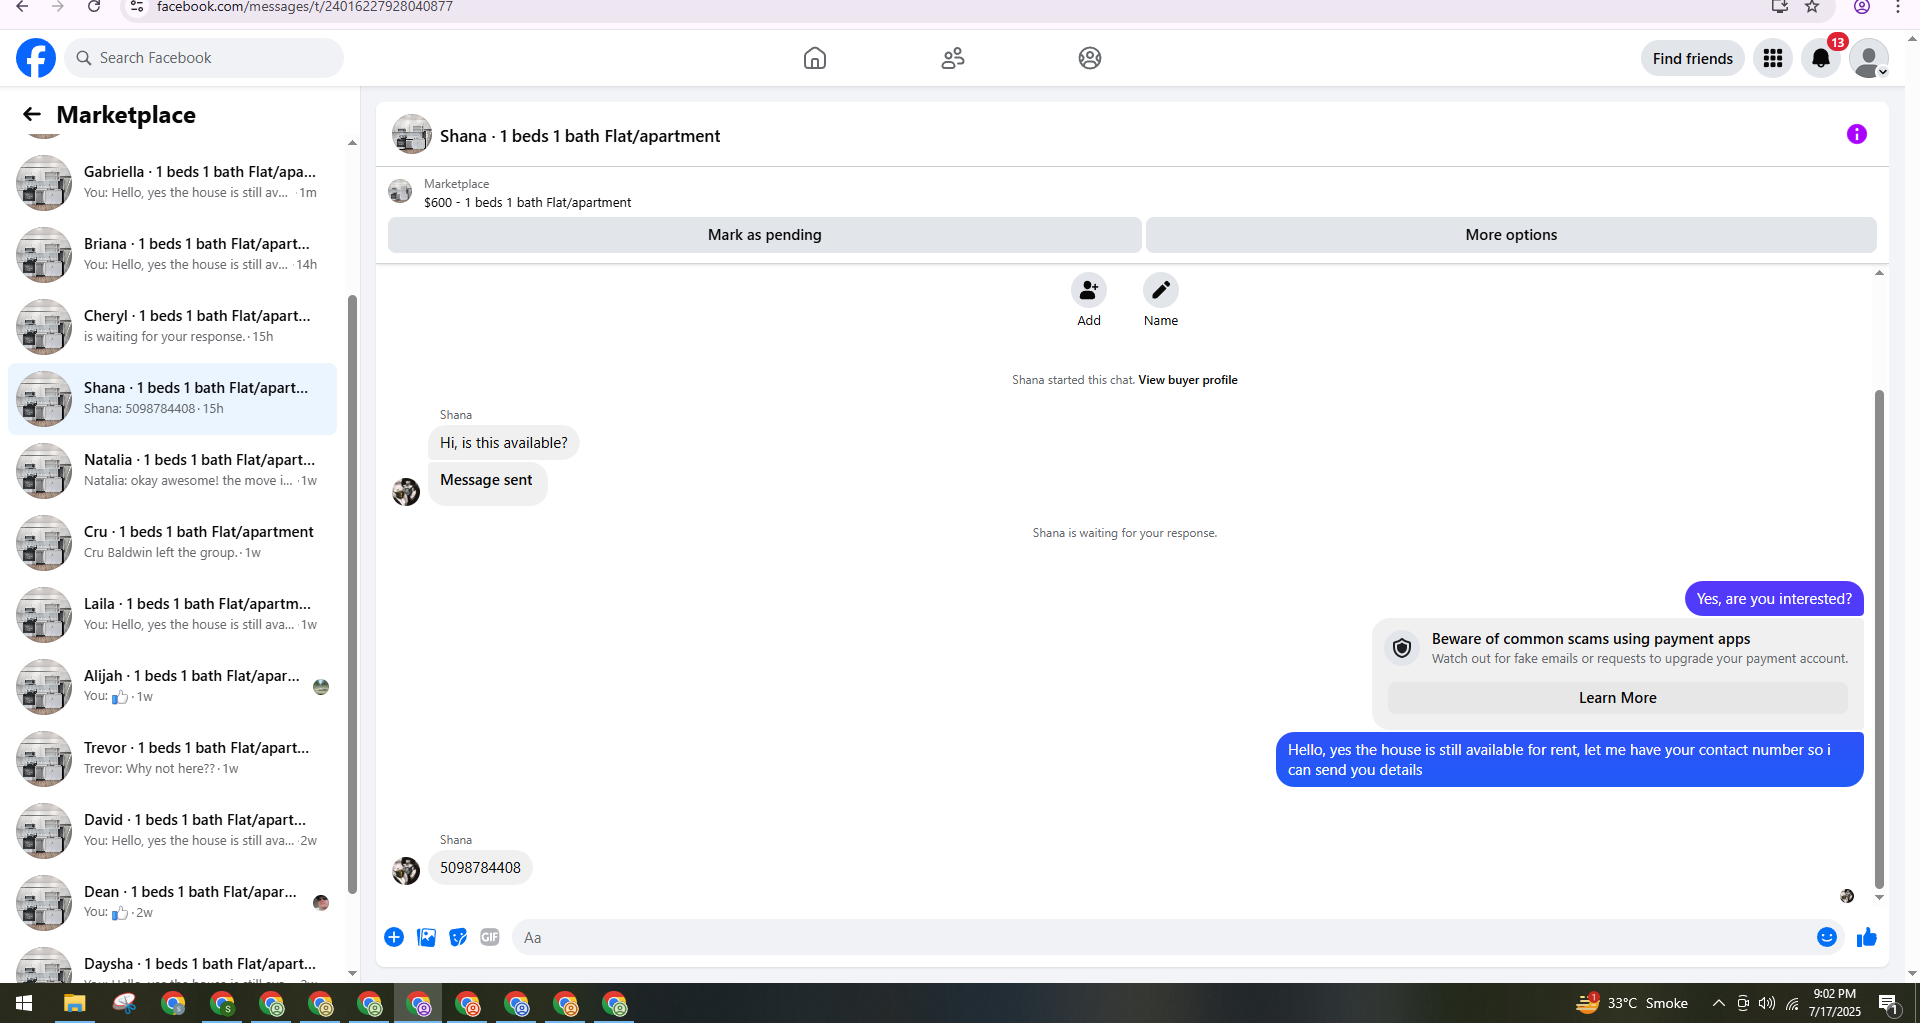Click the facebook.com messages URL in address bar

305,7
